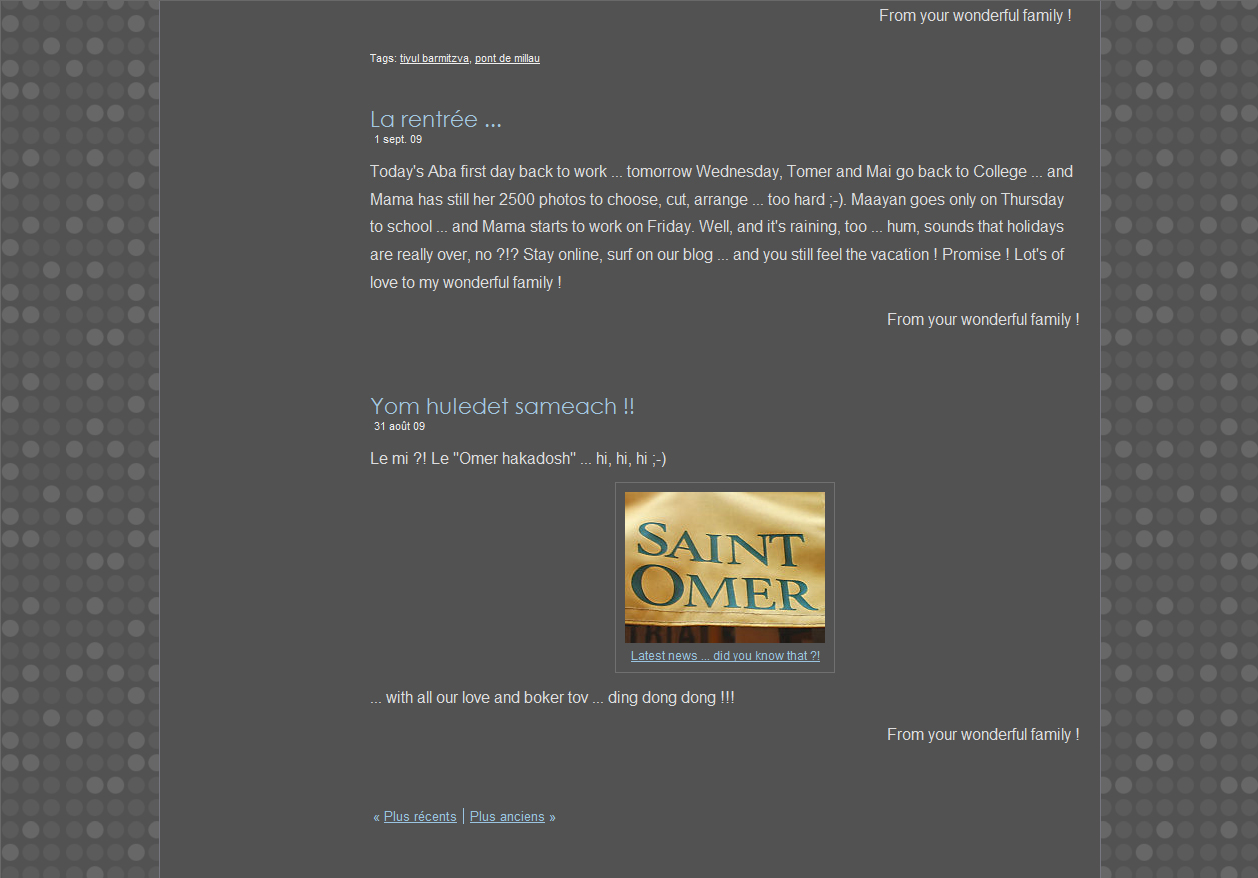Go to 'Plus anciens' posts
The height and width of the screenshot is (878, 1258).
click(507, 817)
